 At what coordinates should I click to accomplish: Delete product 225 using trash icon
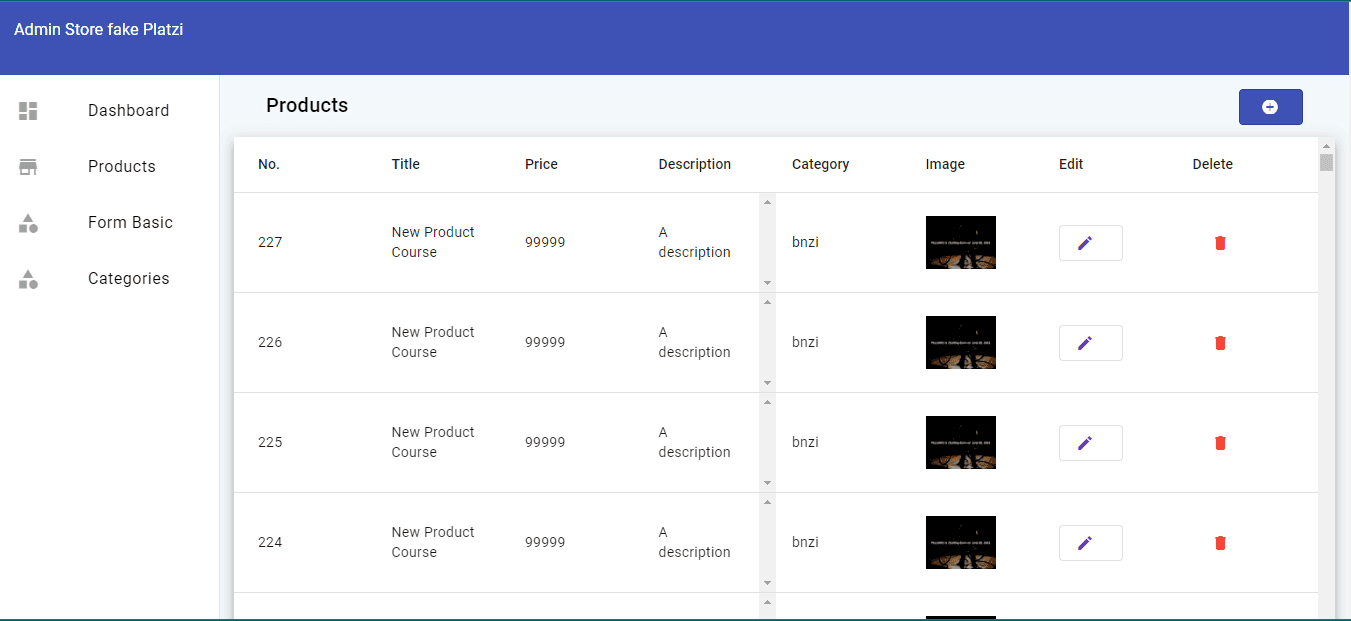(1220, 443)
